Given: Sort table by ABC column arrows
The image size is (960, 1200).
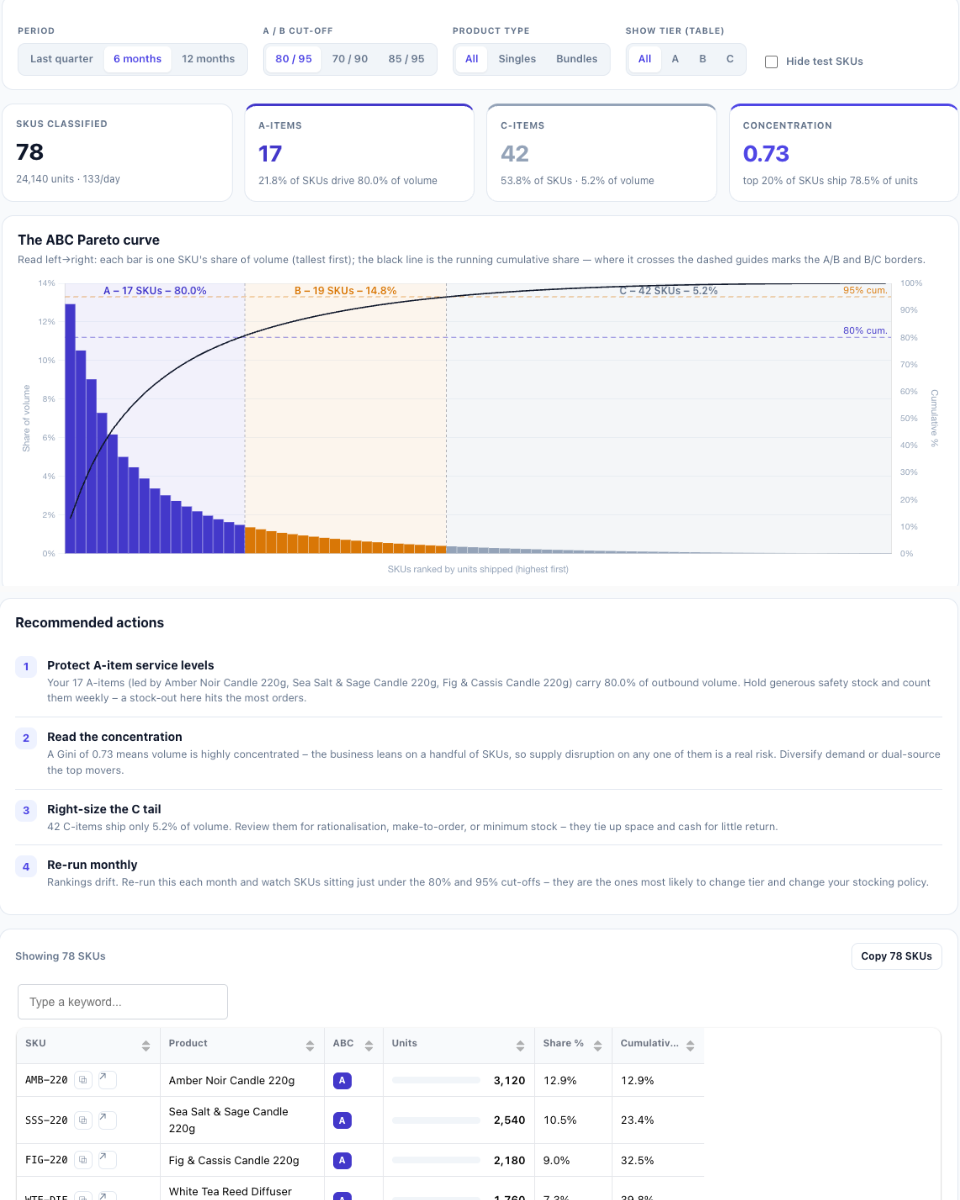Looking at the screenshot, I should [369, 1045].
